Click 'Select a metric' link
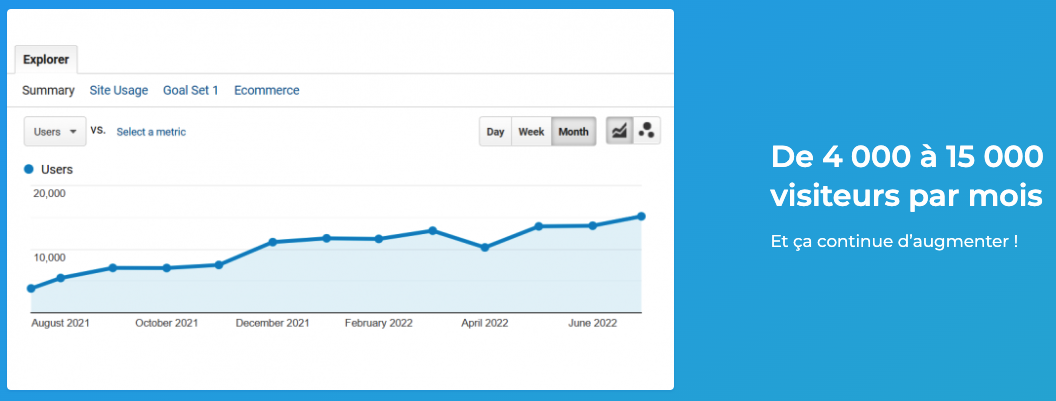The height and width of the screenshot is (401, 1056). pyautogui.click(x=151, y=132)
